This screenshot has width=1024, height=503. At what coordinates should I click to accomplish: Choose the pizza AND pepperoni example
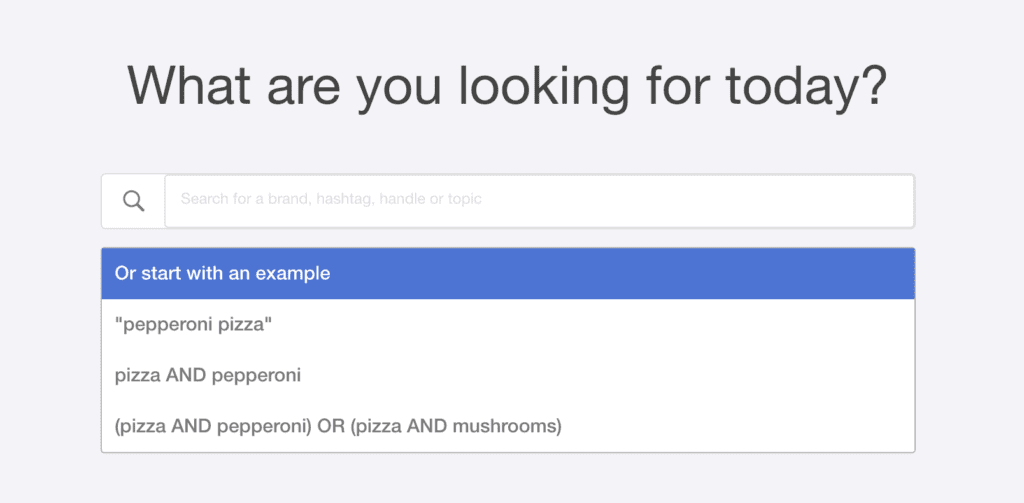[208, 376]
